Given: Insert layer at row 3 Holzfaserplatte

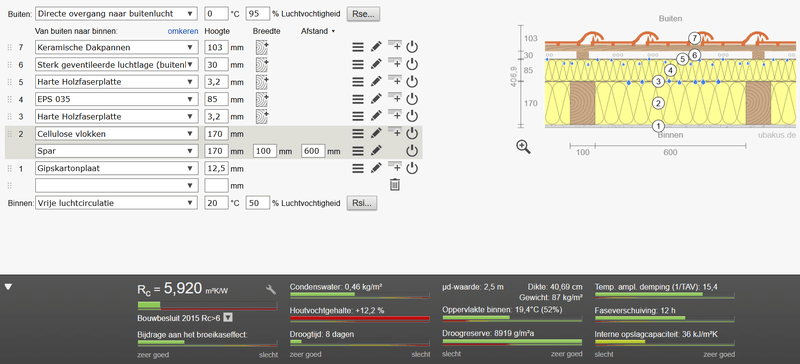Looking at the screenshot, I should click(394, 115).
